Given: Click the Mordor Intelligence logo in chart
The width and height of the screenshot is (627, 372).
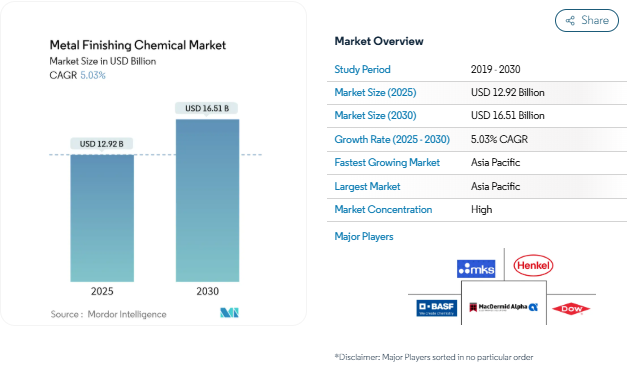Looking at the screenshot, I should pos(229,313).
